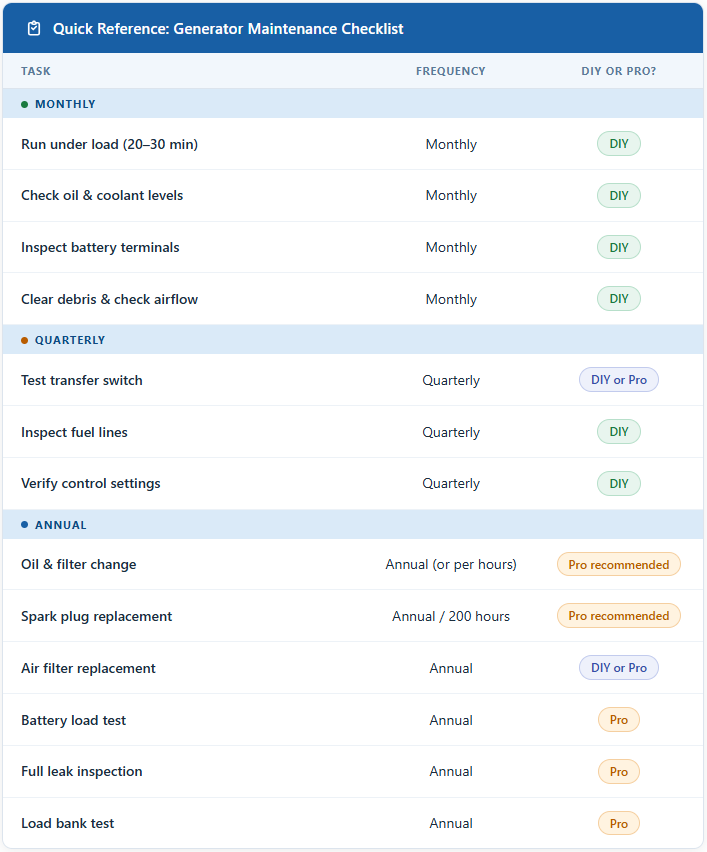Click the Spark plug replacement task
Image resolution: width=707 pixels, height=852 pixels.
point(96,616)
